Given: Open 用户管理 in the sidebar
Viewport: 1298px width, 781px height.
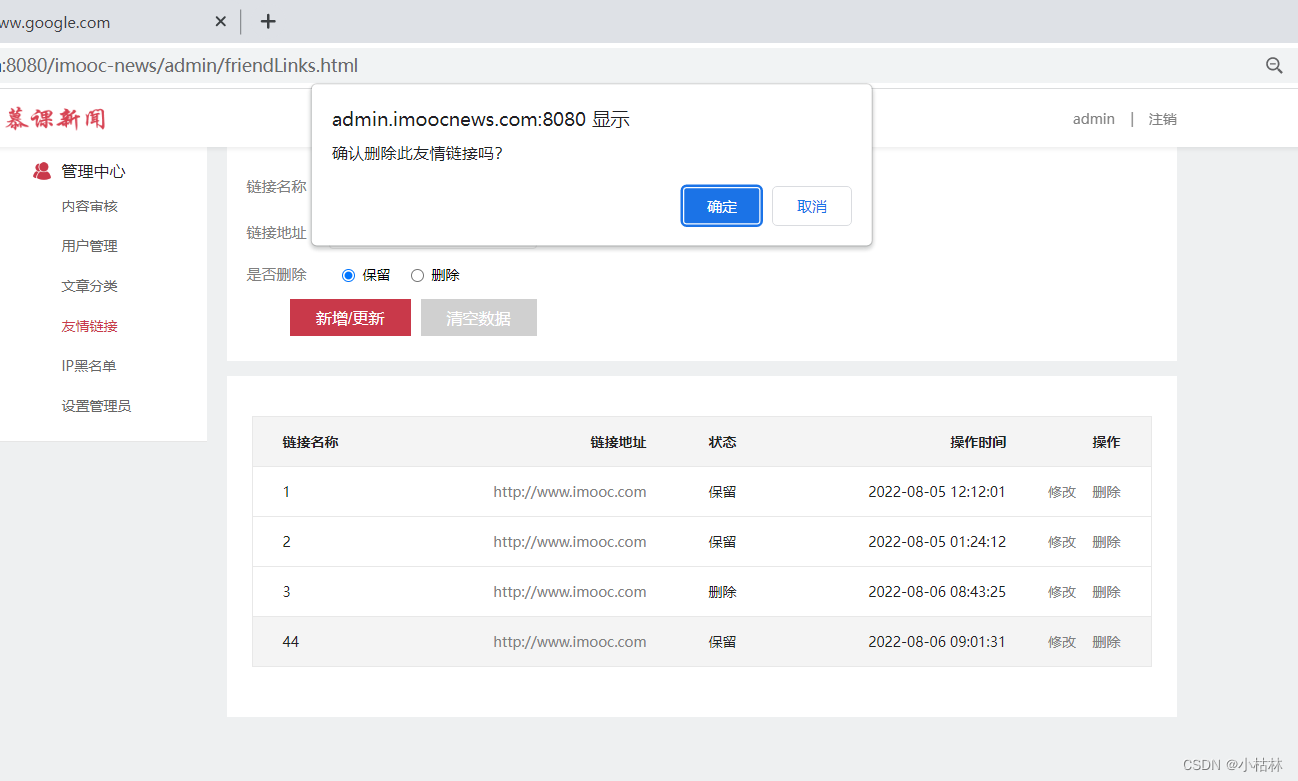Looking at the screenshot, I should [91, 245].
